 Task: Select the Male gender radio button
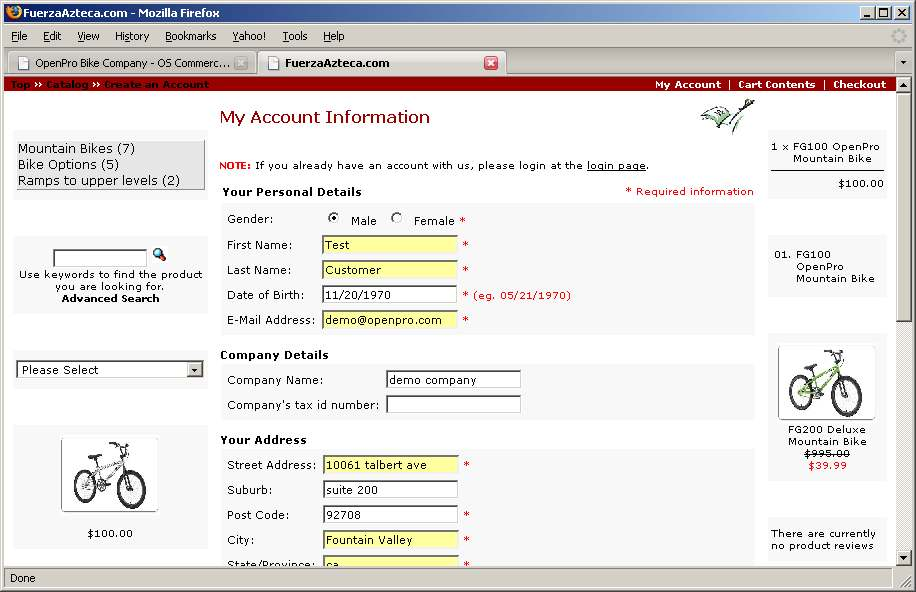pos(334,218)
